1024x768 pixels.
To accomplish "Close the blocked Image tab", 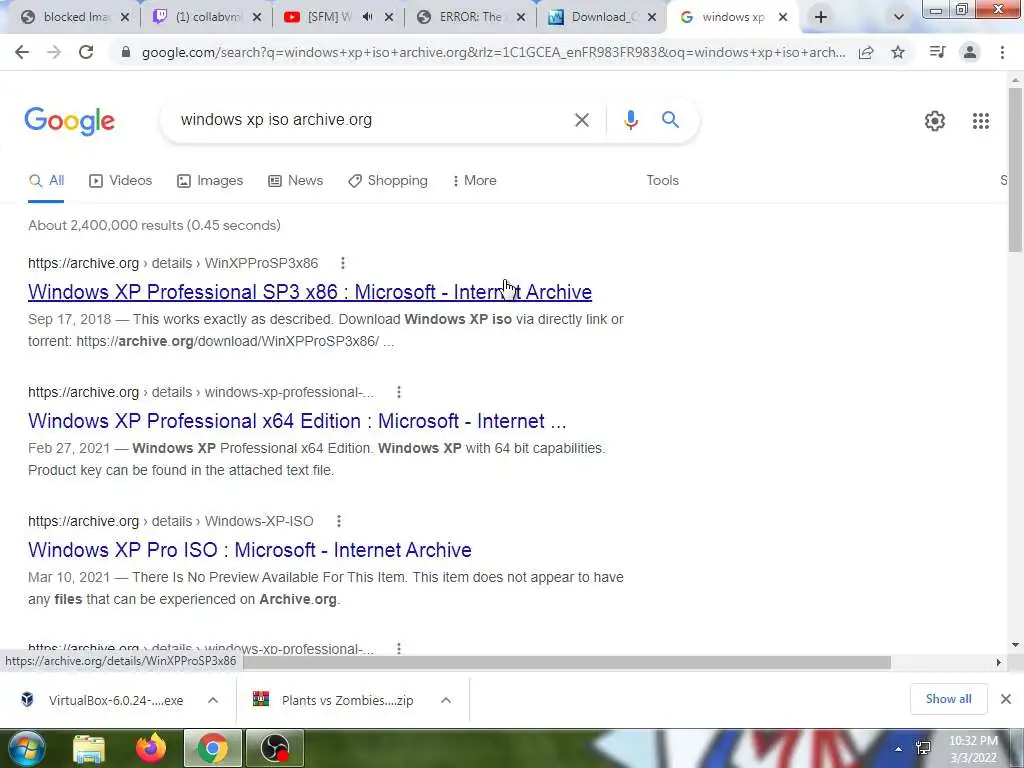I will (x=125, y=18).
